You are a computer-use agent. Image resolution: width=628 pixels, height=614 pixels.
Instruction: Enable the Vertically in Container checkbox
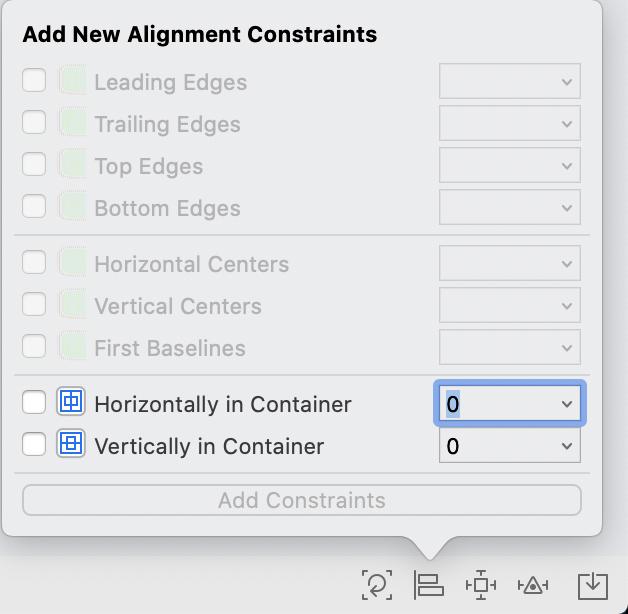pos(34,445)
